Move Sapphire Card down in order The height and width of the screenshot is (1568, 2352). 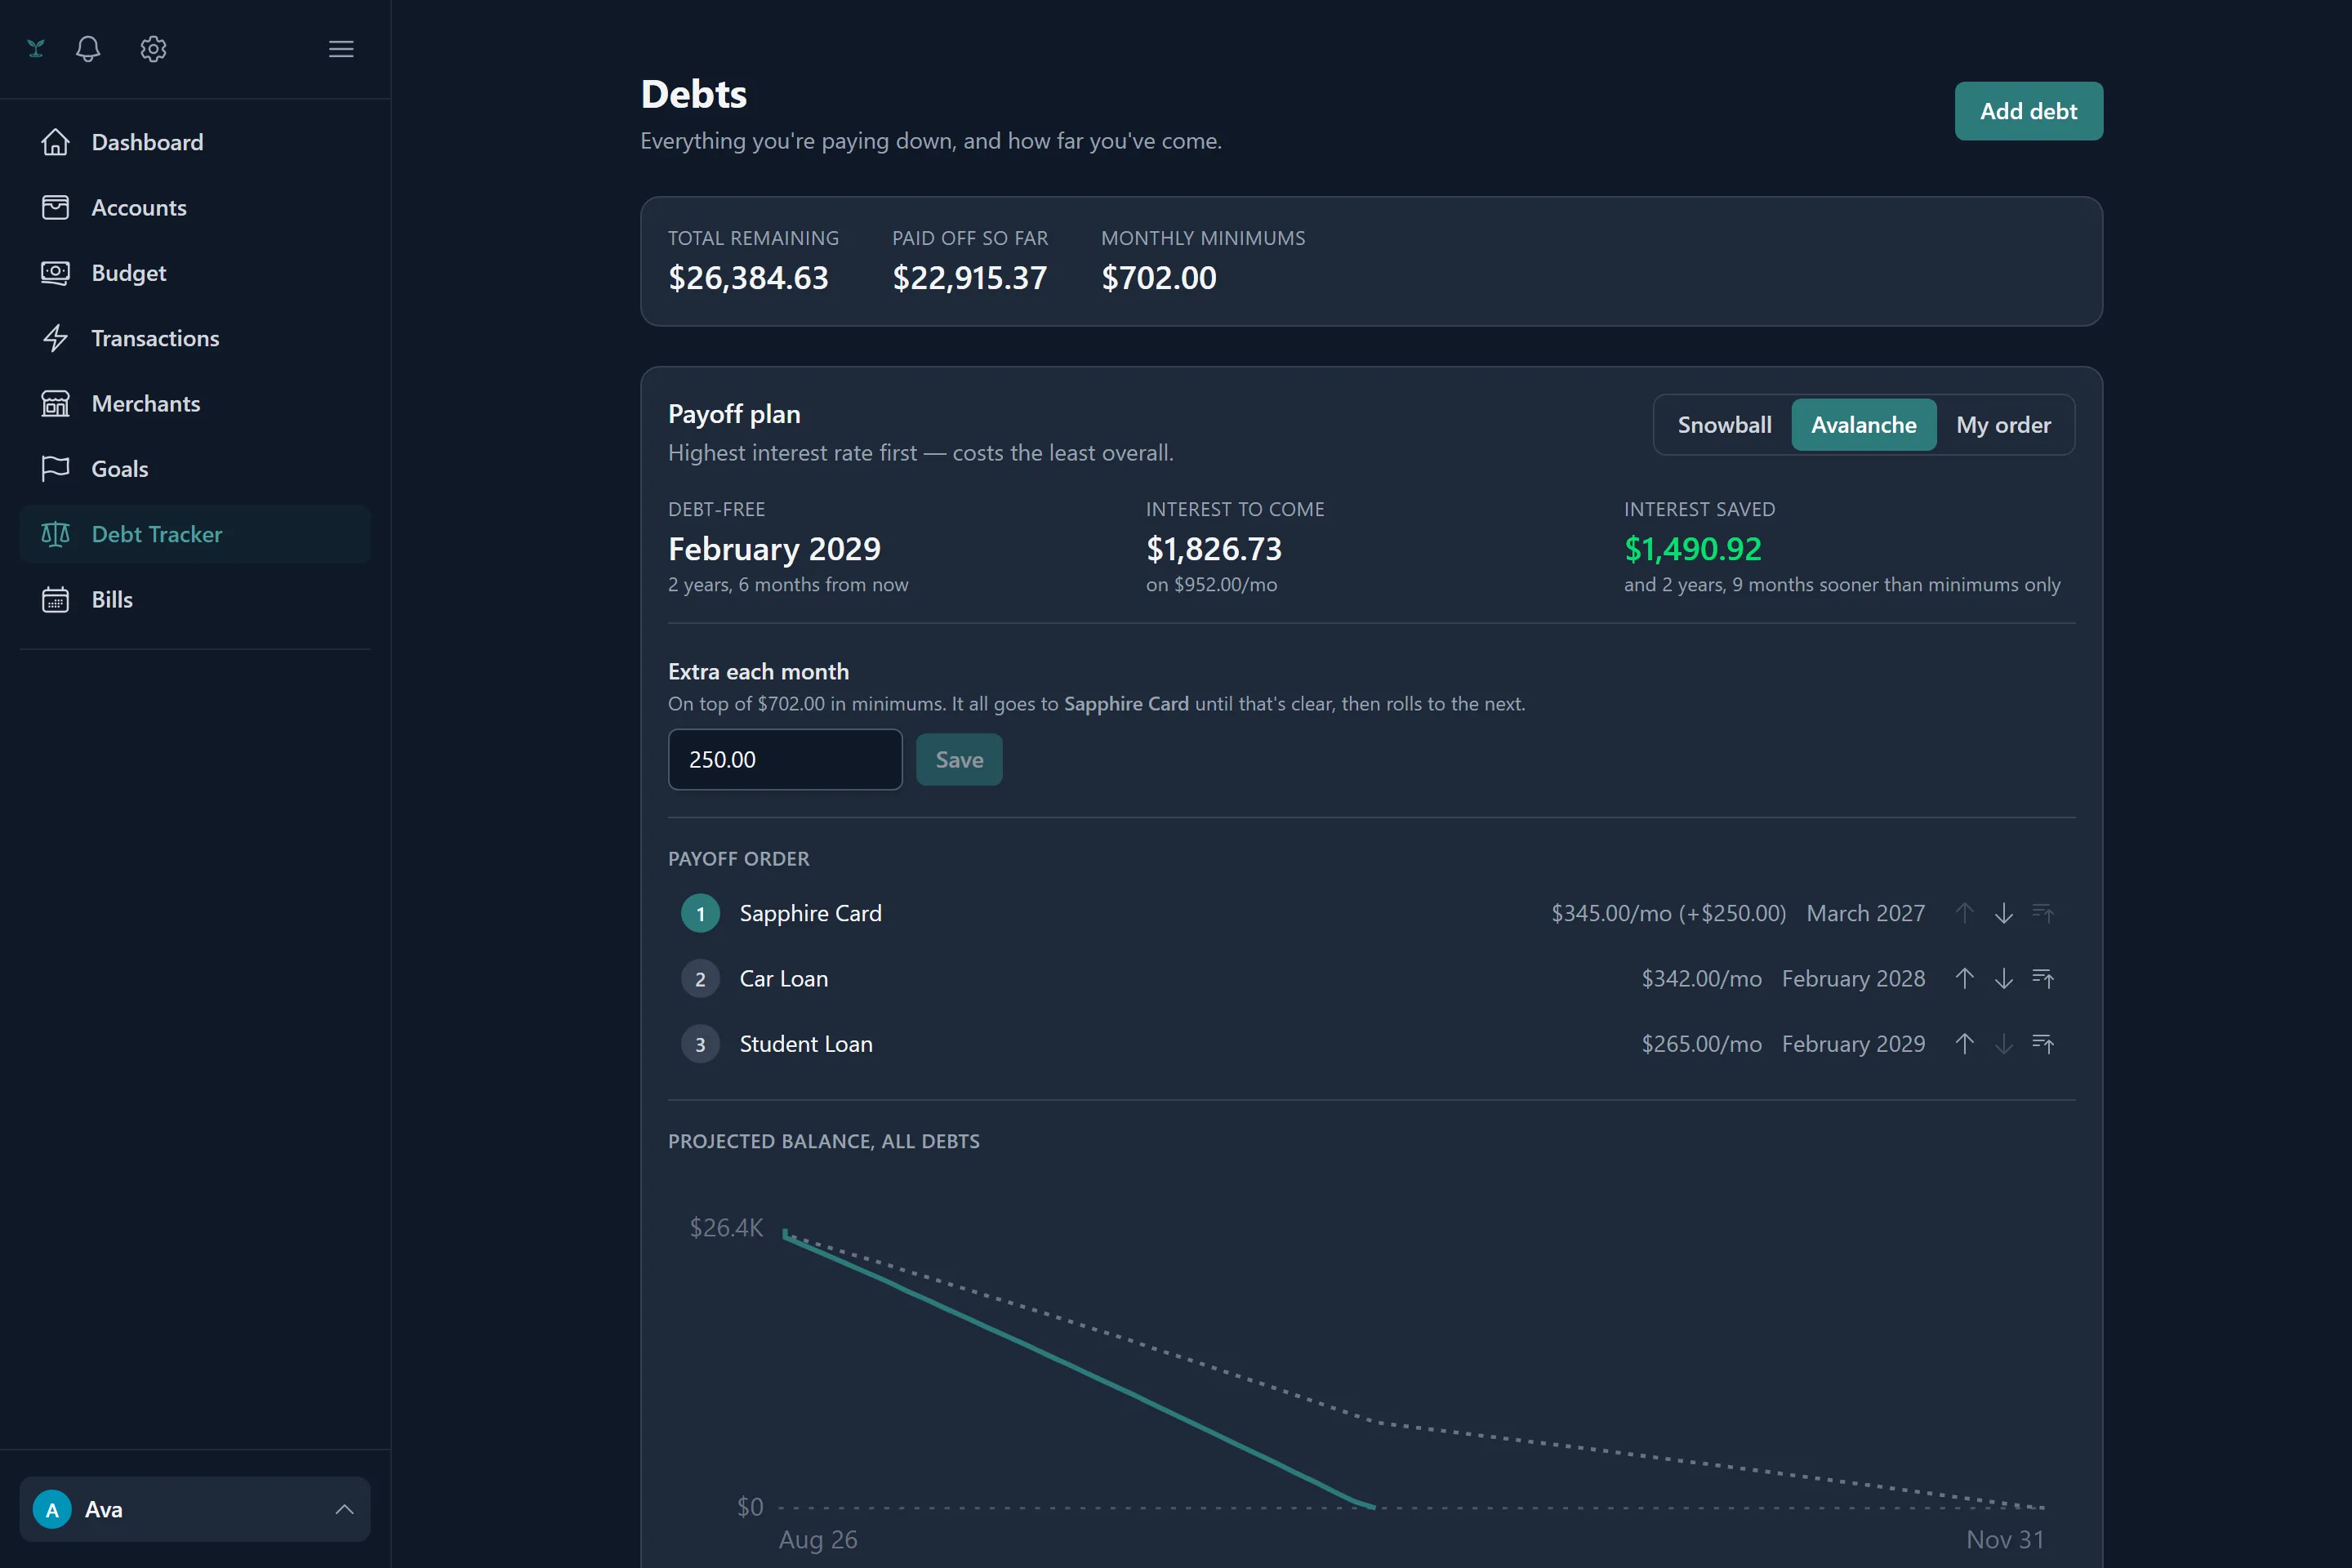[2003, 913]
